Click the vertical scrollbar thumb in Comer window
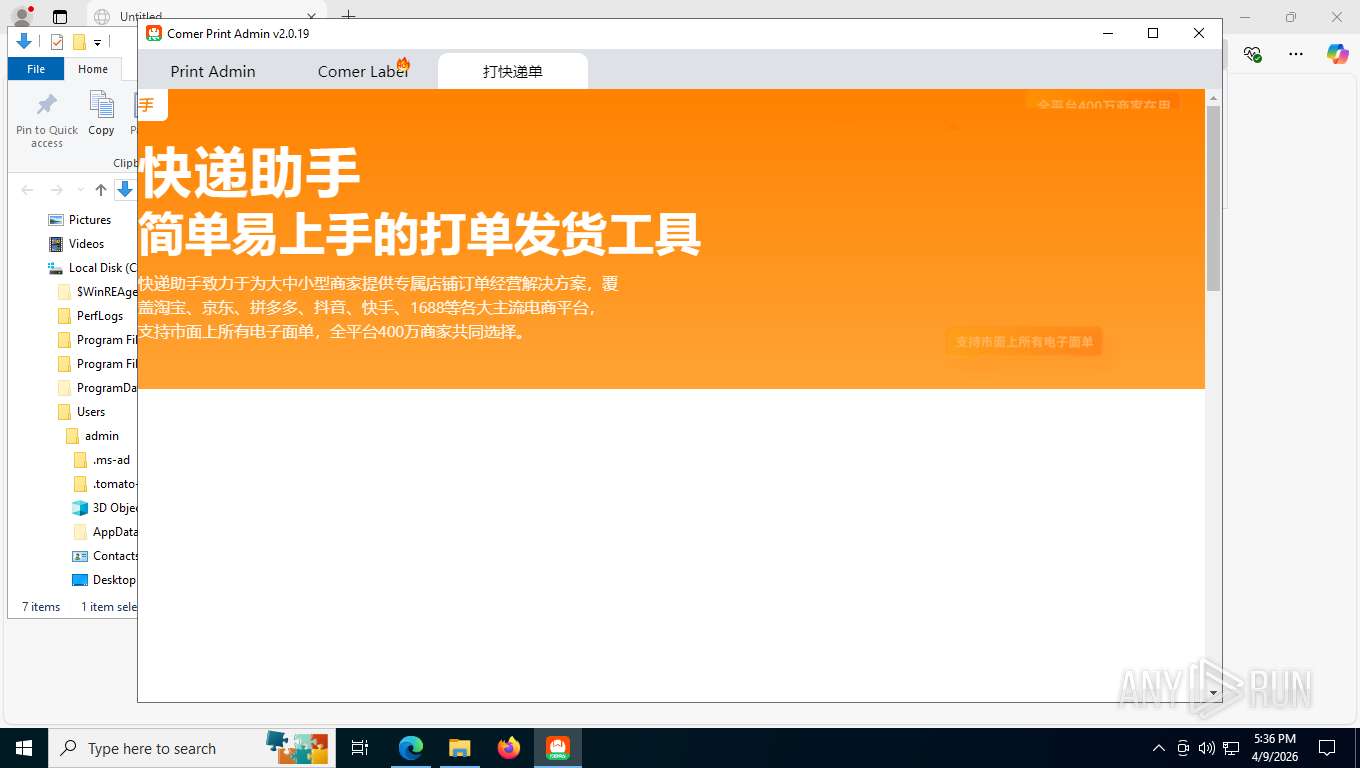This screenshot has width=1360, height=768. tap(1214, 198)
